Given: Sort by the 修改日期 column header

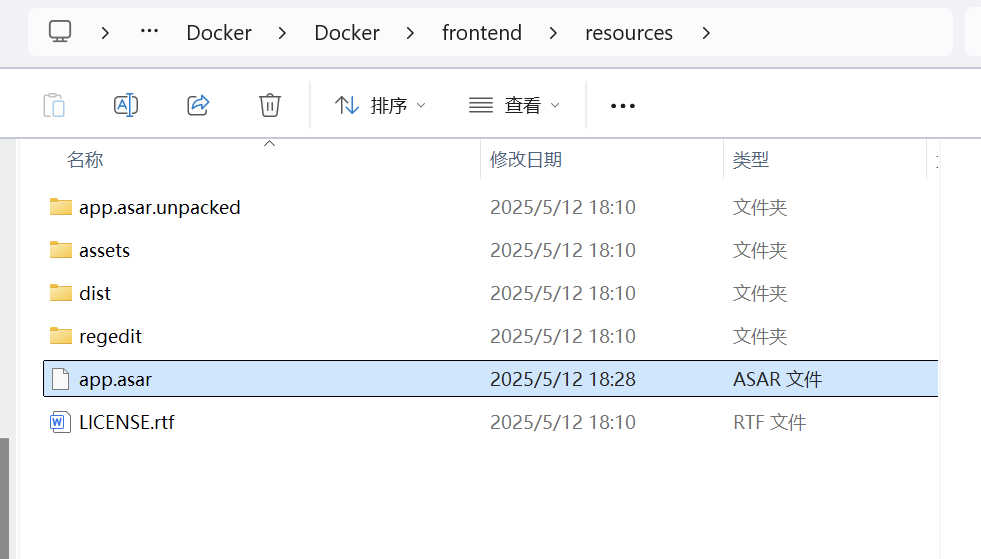Looking at the screenshot, I should (526, 160).
